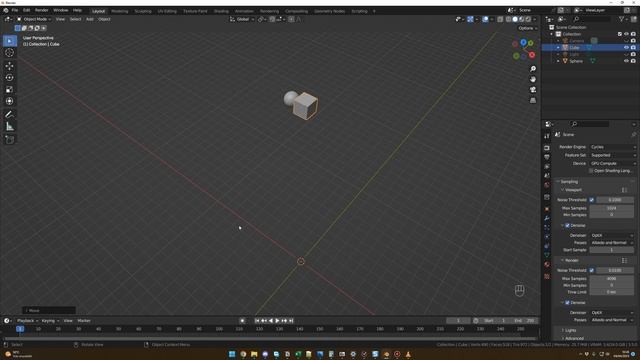
Task: Hide Cube with its eye icon
Action: click(x=626, y=48)
